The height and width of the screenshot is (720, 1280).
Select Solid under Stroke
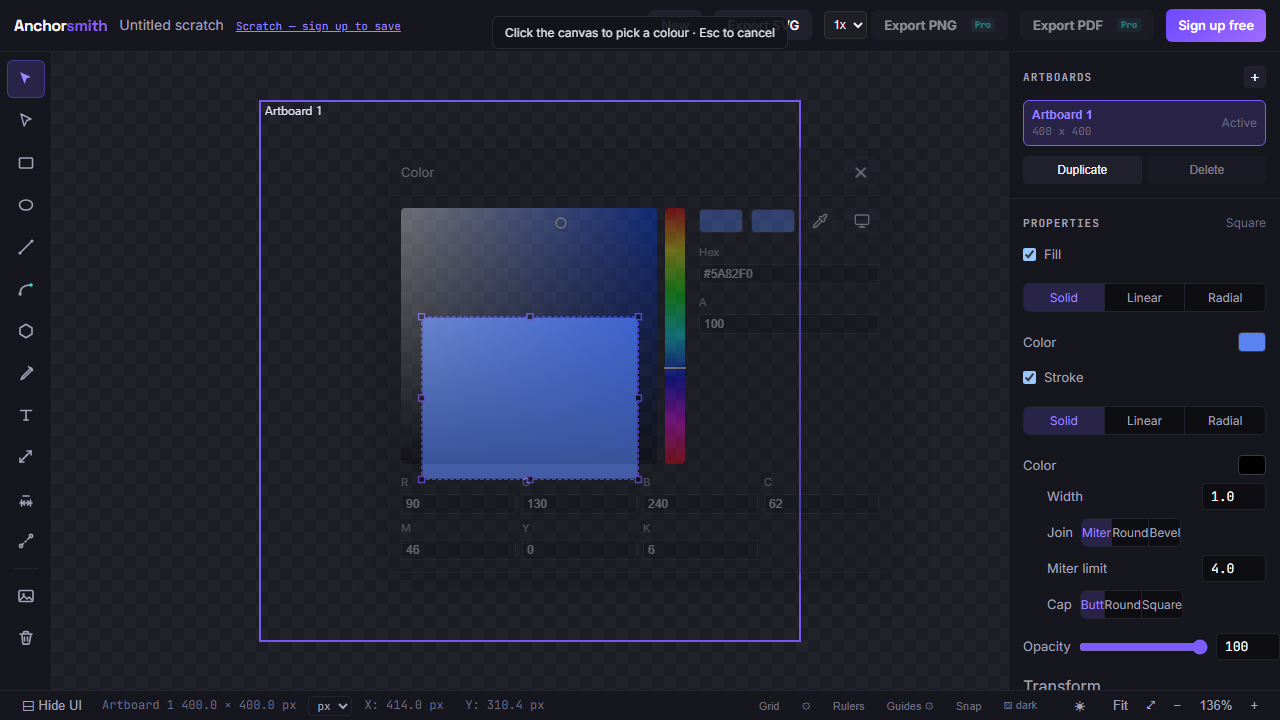1064,421
